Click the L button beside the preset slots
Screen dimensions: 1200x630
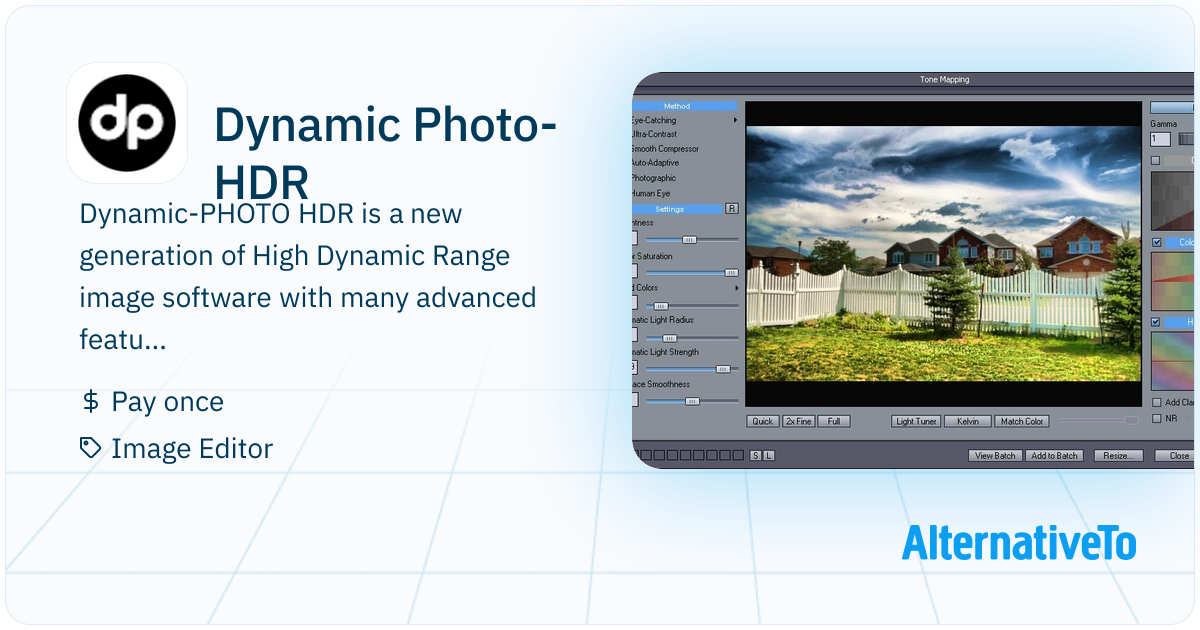coord(769,456)
